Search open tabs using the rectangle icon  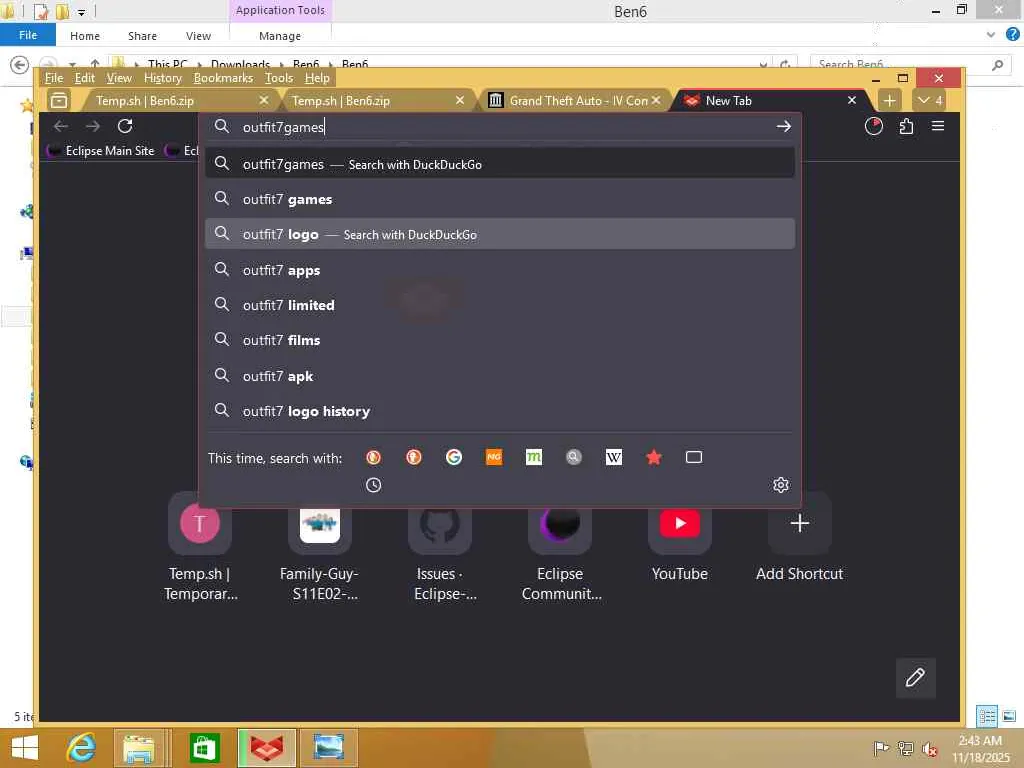[x=694, y=457]
